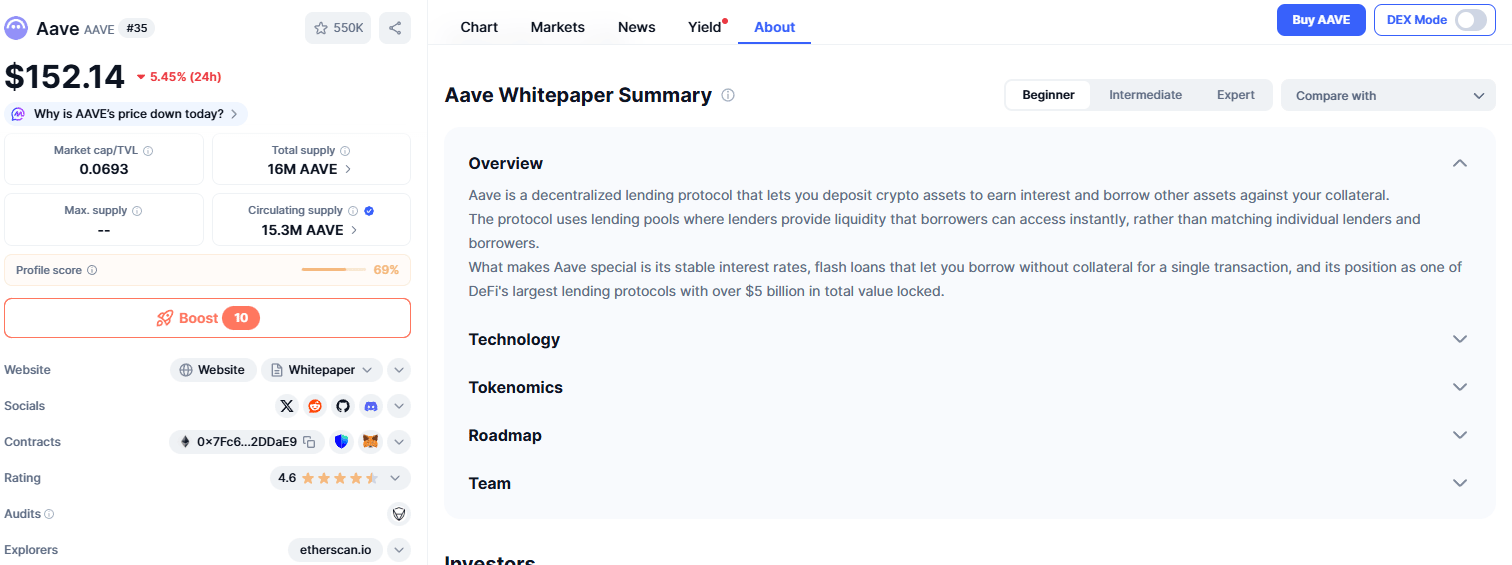Open Aave's Discord server
Image resolution: width=1512 pixels, height=565 pixels.
(x=371, y=406)
